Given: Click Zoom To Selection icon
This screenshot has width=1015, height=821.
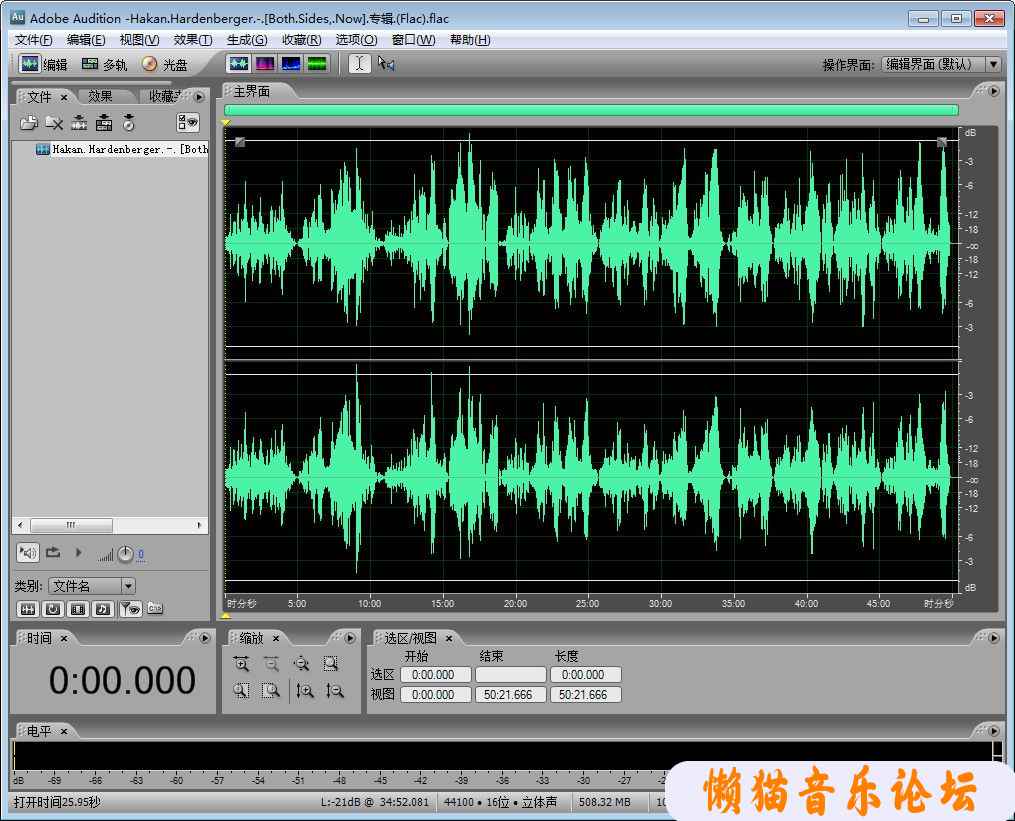Looking at the screenshot, I should pos(331,664).
